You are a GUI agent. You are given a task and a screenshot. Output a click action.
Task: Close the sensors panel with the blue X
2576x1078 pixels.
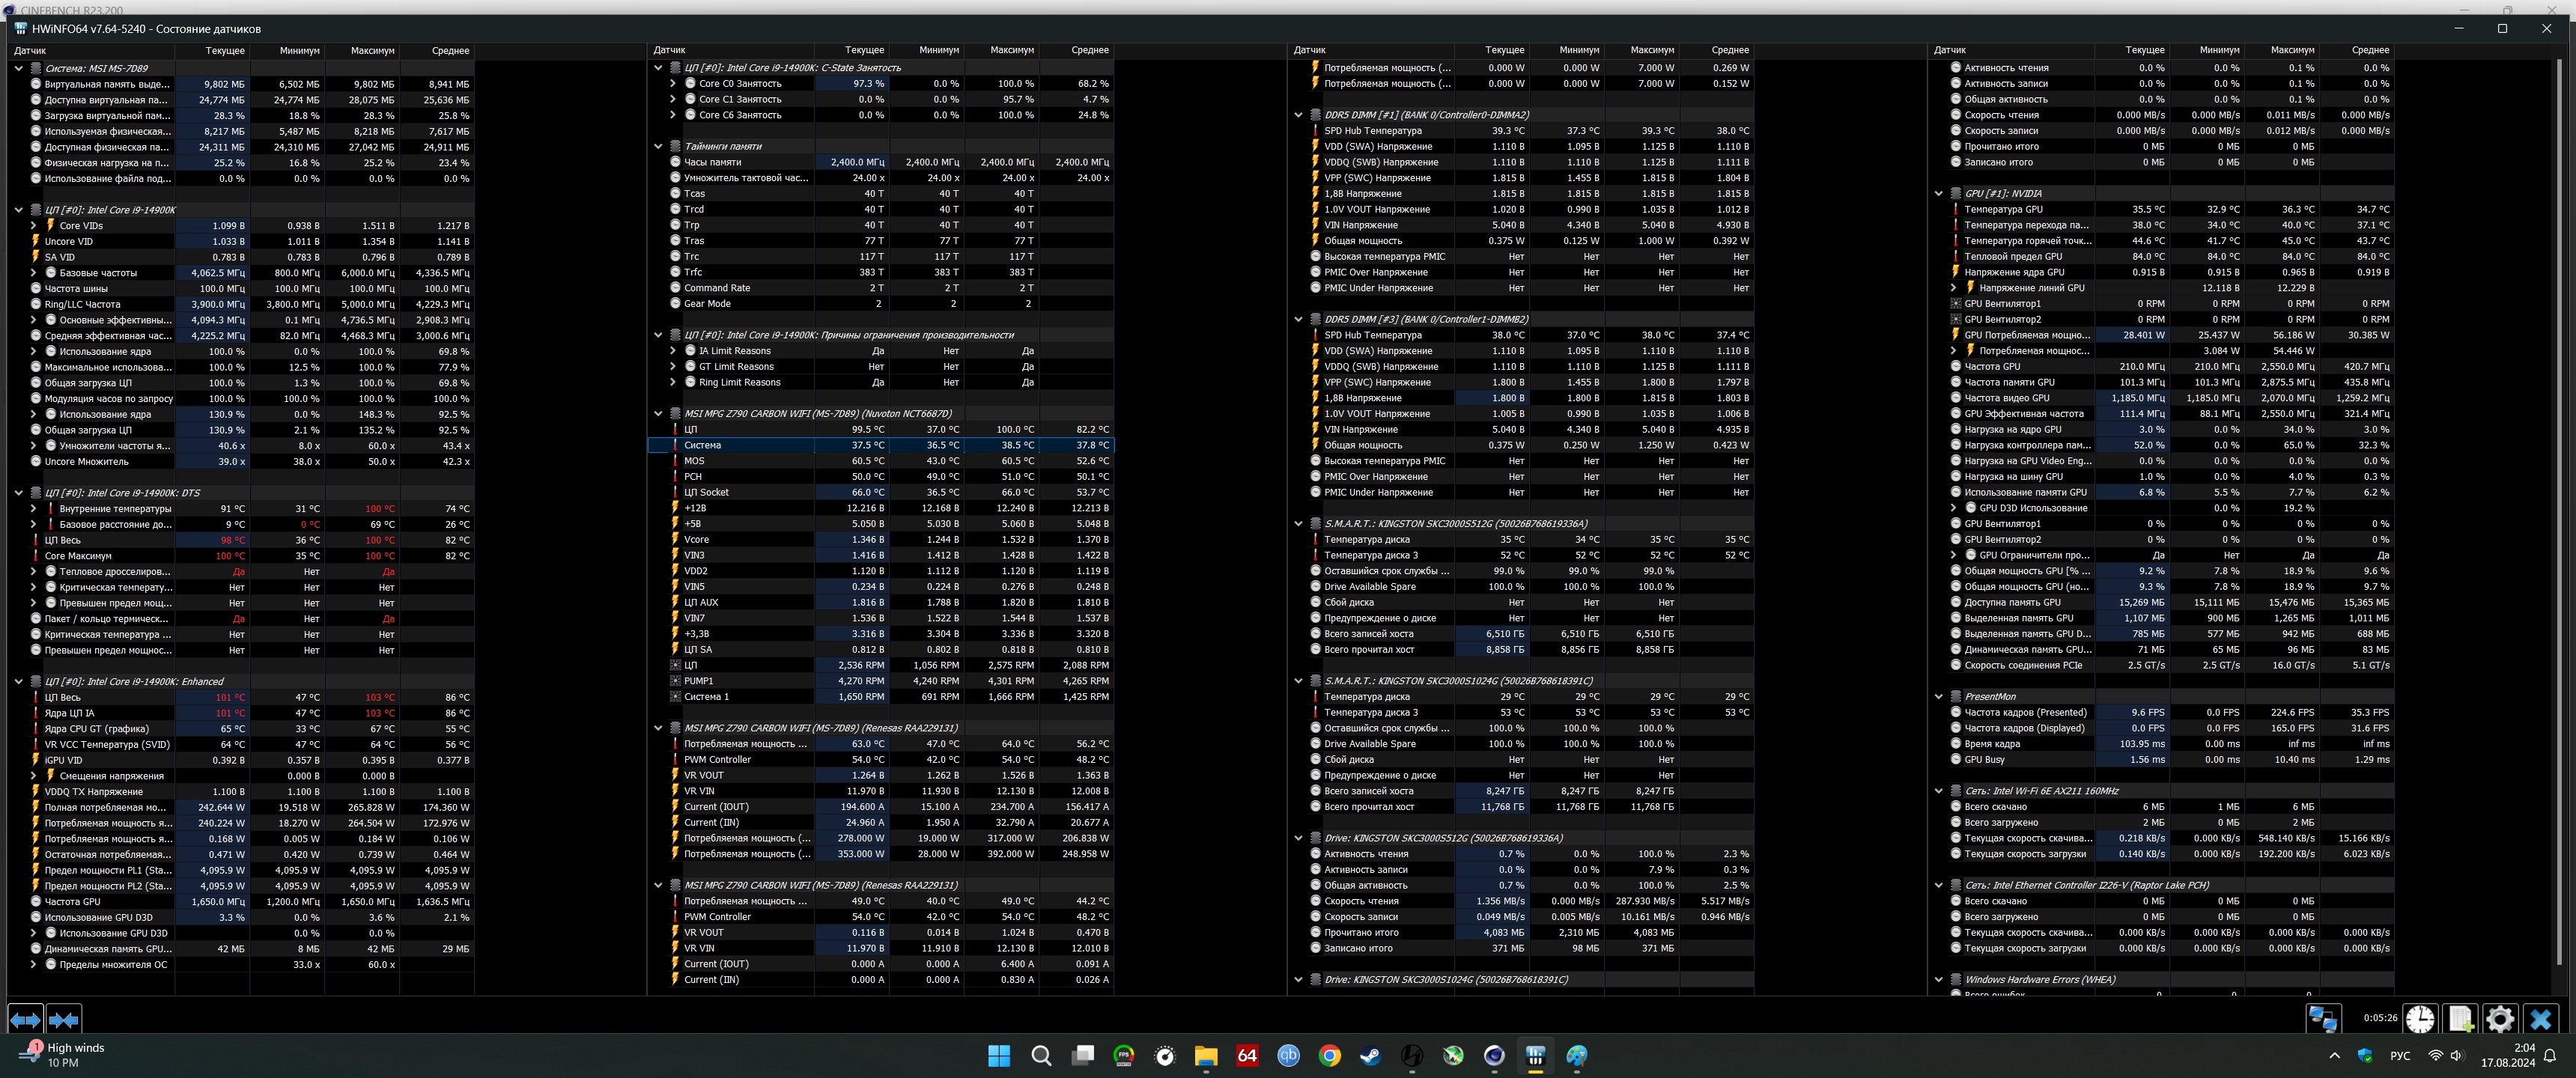2541,1018
